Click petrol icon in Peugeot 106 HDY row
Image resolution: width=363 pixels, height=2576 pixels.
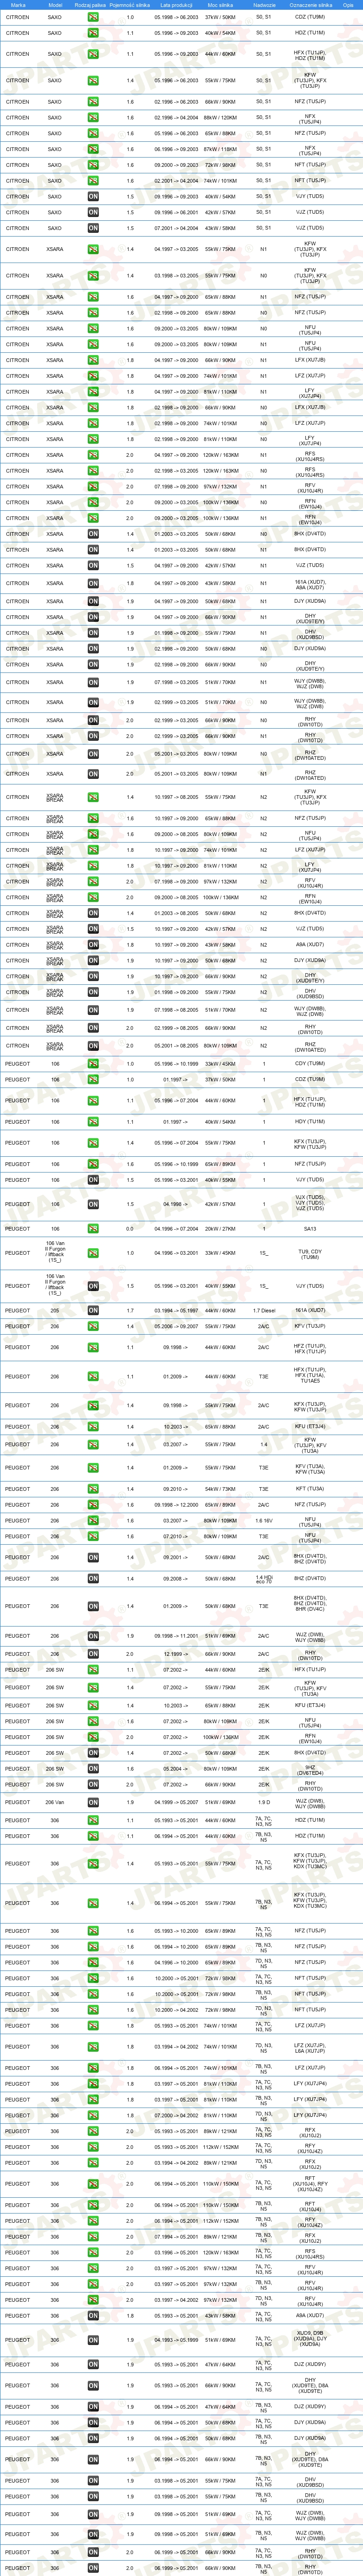93,1121
